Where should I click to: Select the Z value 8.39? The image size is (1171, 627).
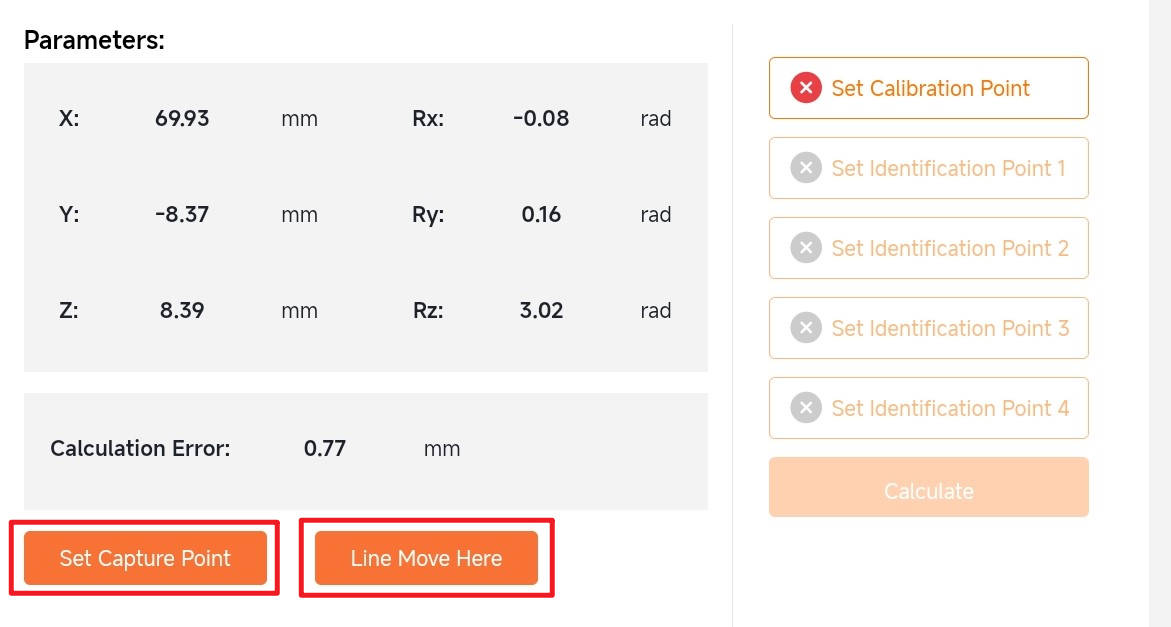[182, 311]
